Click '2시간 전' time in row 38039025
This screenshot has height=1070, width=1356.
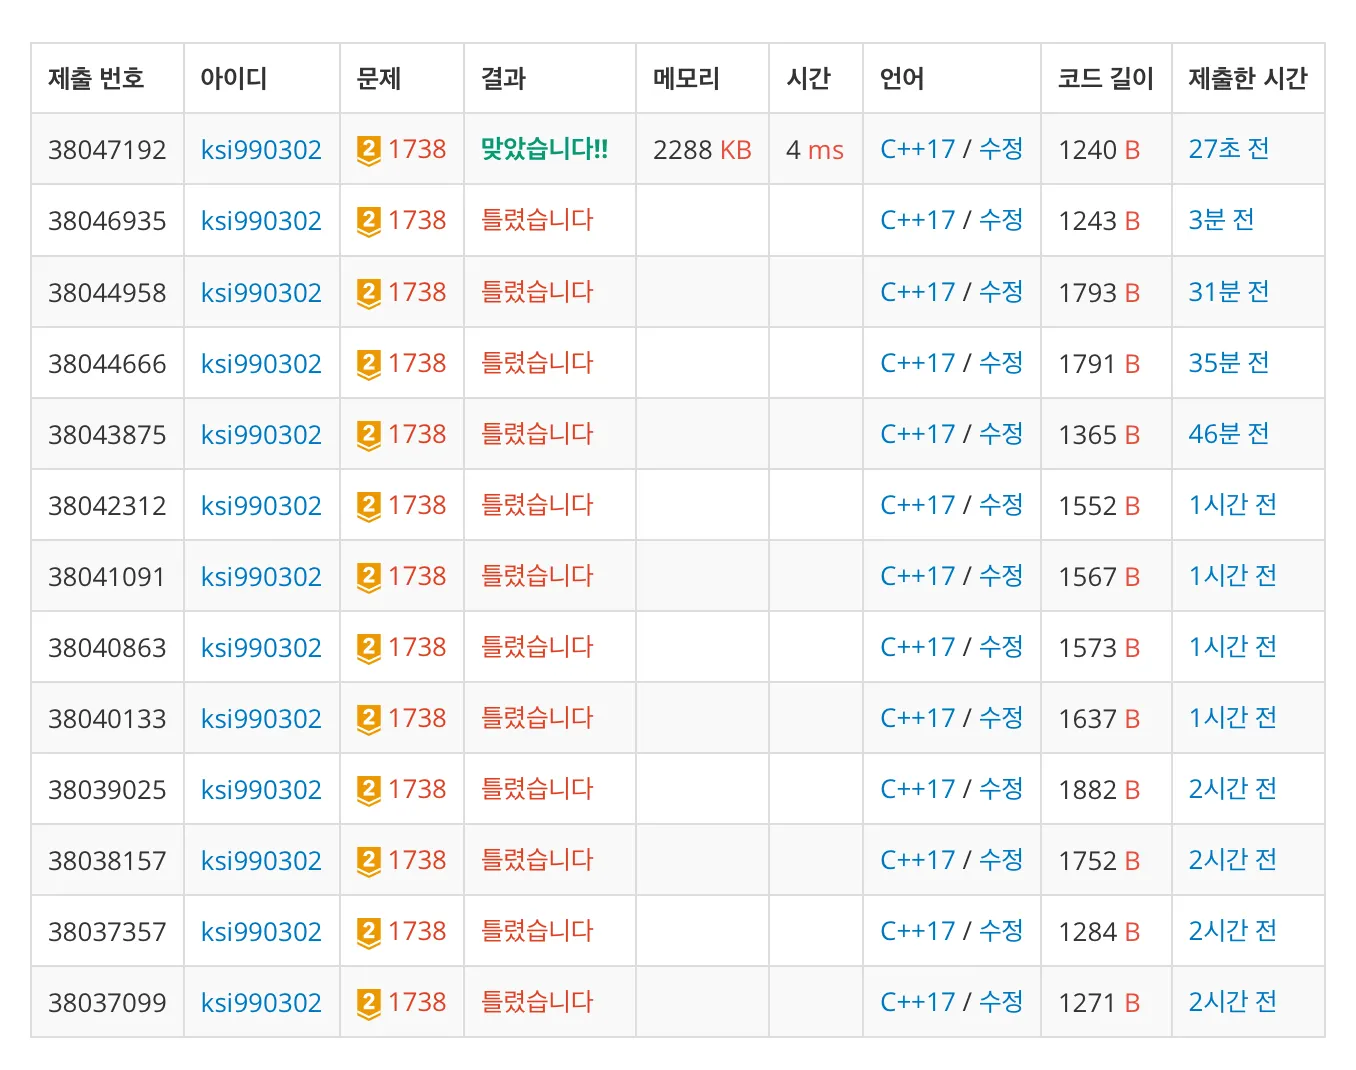[1232, 790]
